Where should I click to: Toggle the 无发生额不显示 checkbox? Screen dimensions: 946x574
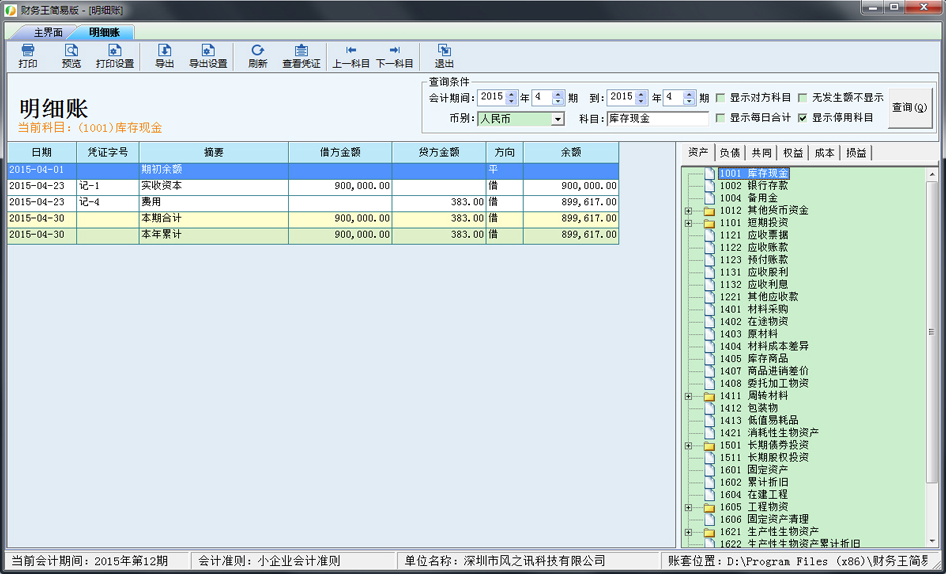[x=802, y=98]
